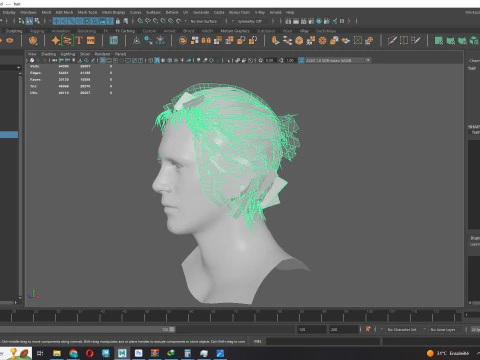
Task: Open the viewport Lighting menu
Action: click(68, 54)
